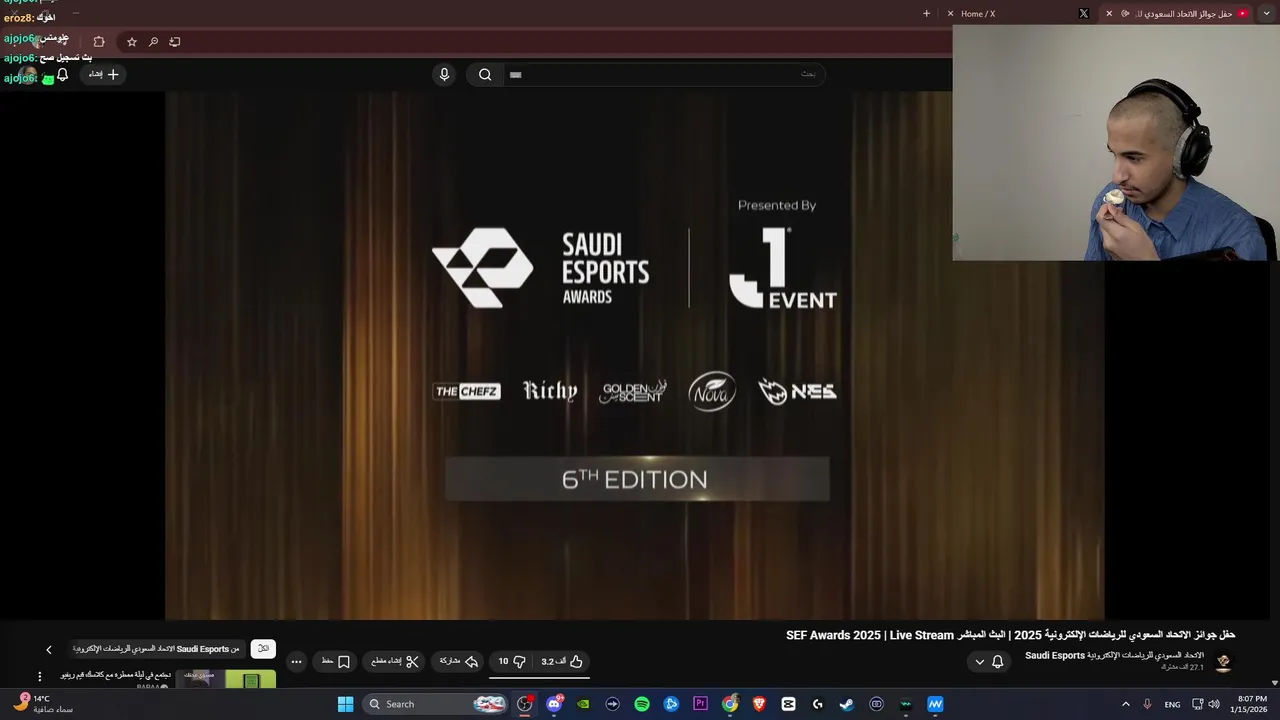Select the SEF Awards YouTube browser tab
This screenshot has height=720, width=1280.
pos(1177,13)
